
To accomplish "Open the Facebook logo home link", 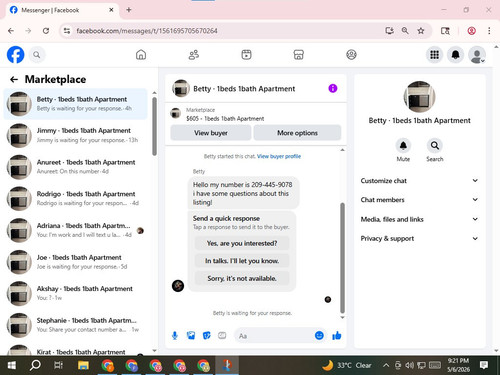I will pos(15,55).
